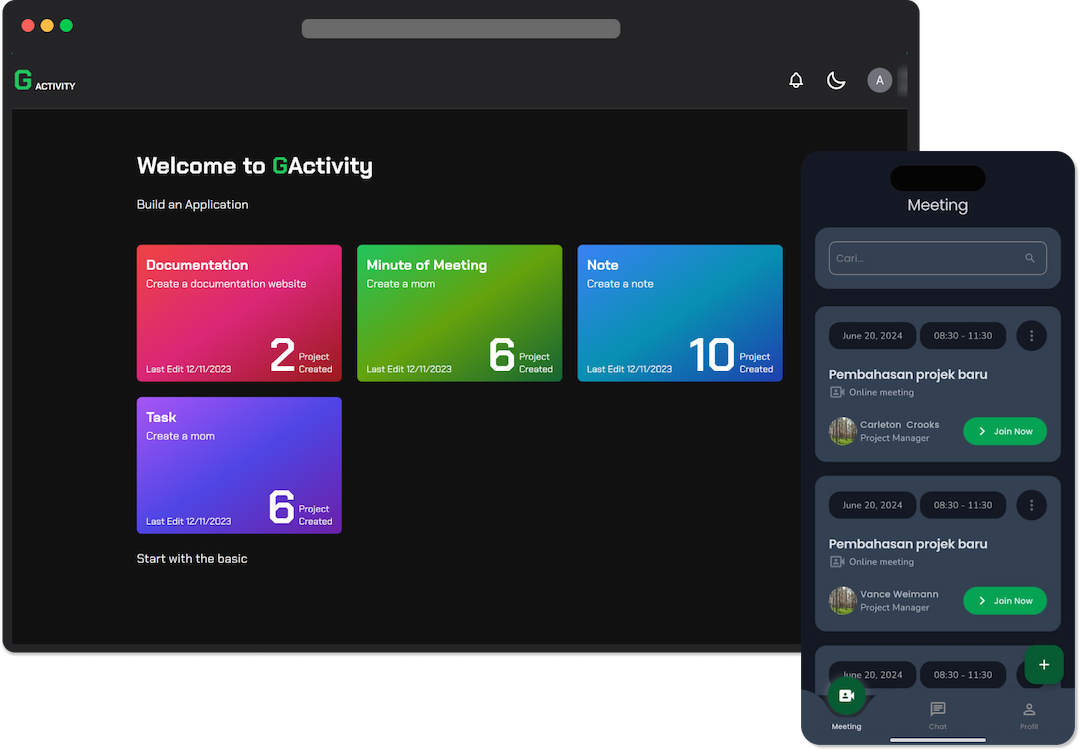
Task: Click the Cari search input field
Action: click(x=925, y=258)
